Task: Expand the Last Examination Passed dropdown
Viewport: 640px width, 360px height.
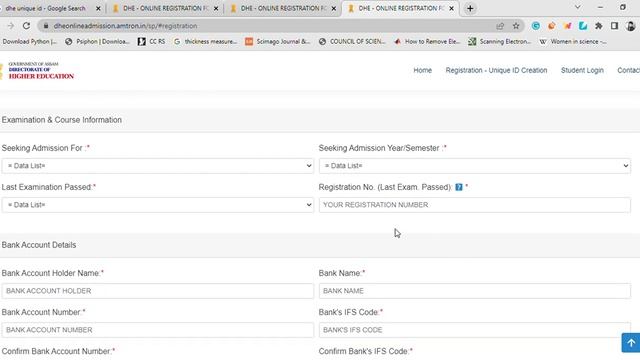Action: (158, 204)
